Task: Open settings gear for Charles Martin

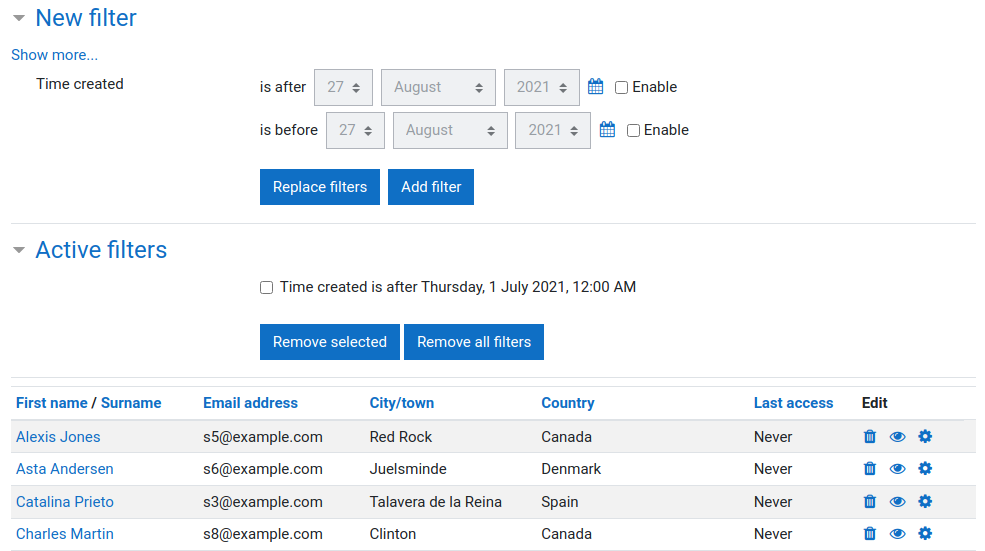Action: (925, 533)
